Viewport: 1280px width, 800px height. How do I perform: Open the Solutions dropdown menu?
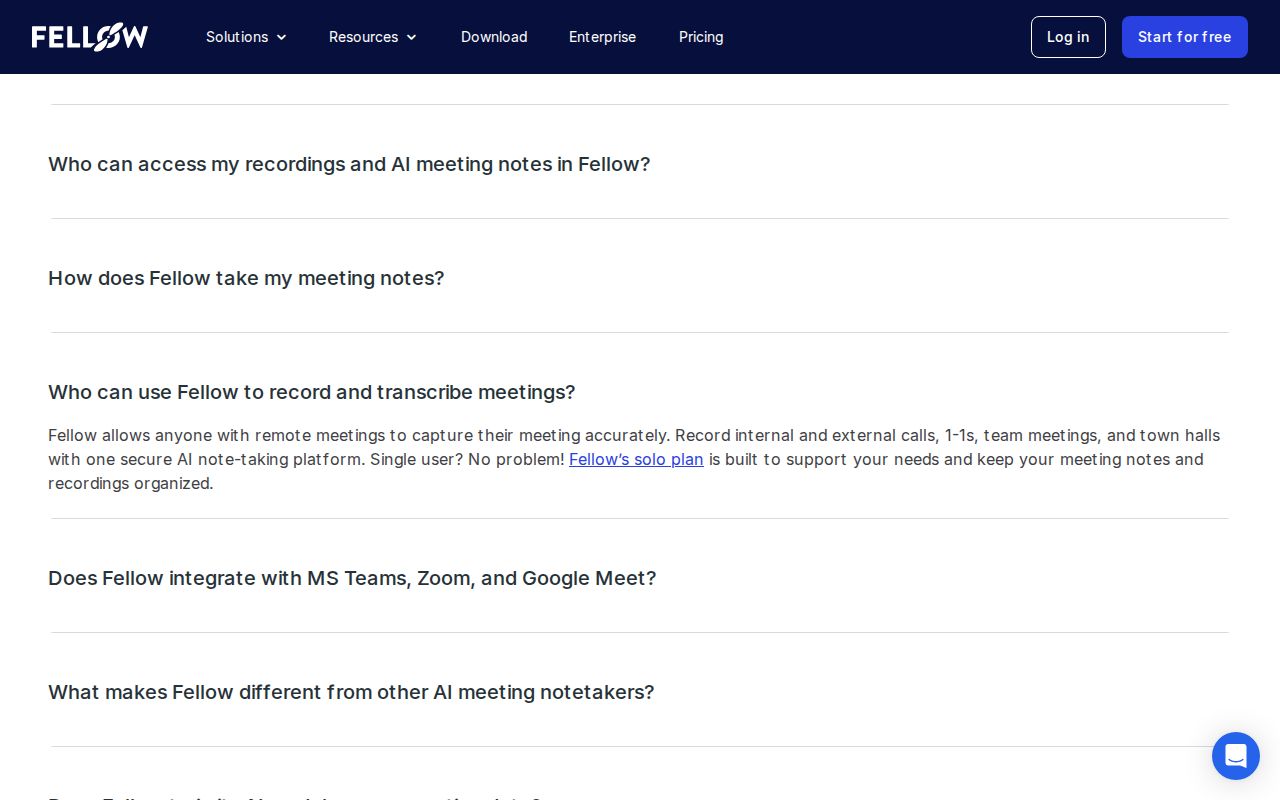pos(246,37)
